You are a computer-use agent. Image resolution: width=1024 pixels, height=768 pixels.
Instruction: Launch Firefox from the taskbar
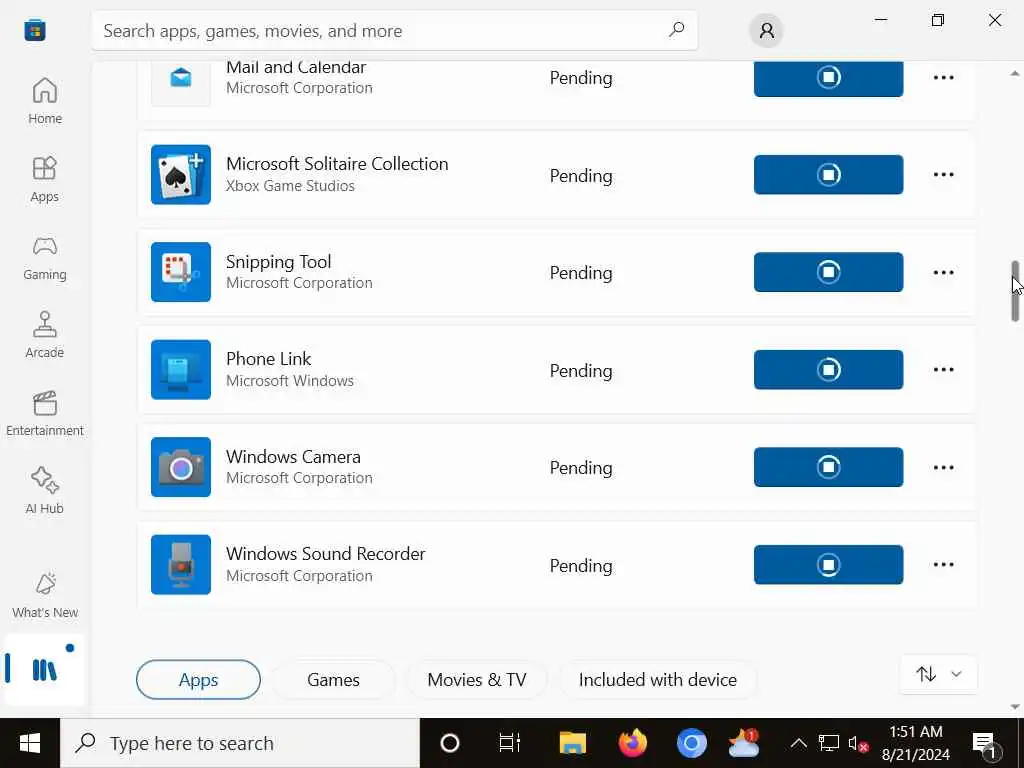pyautogui.click(x=632, y=743)
